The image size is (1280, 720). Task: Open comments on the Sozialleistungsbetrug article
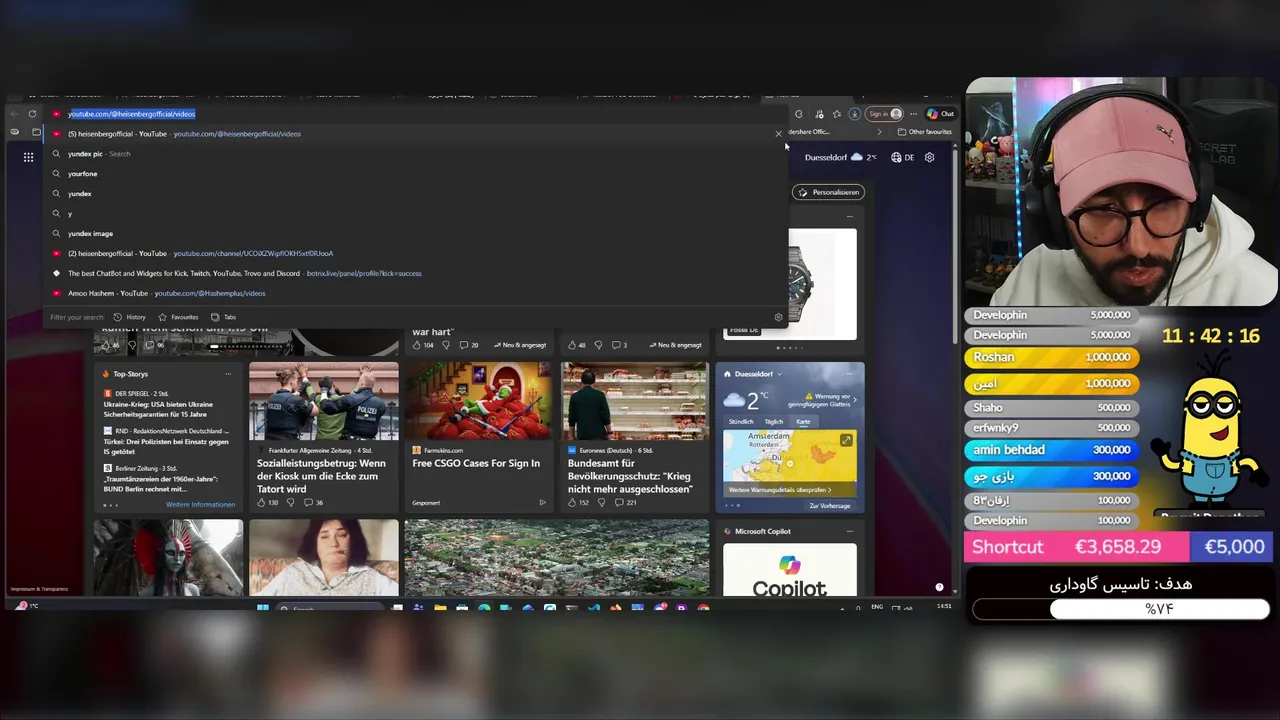coord(312,502)
